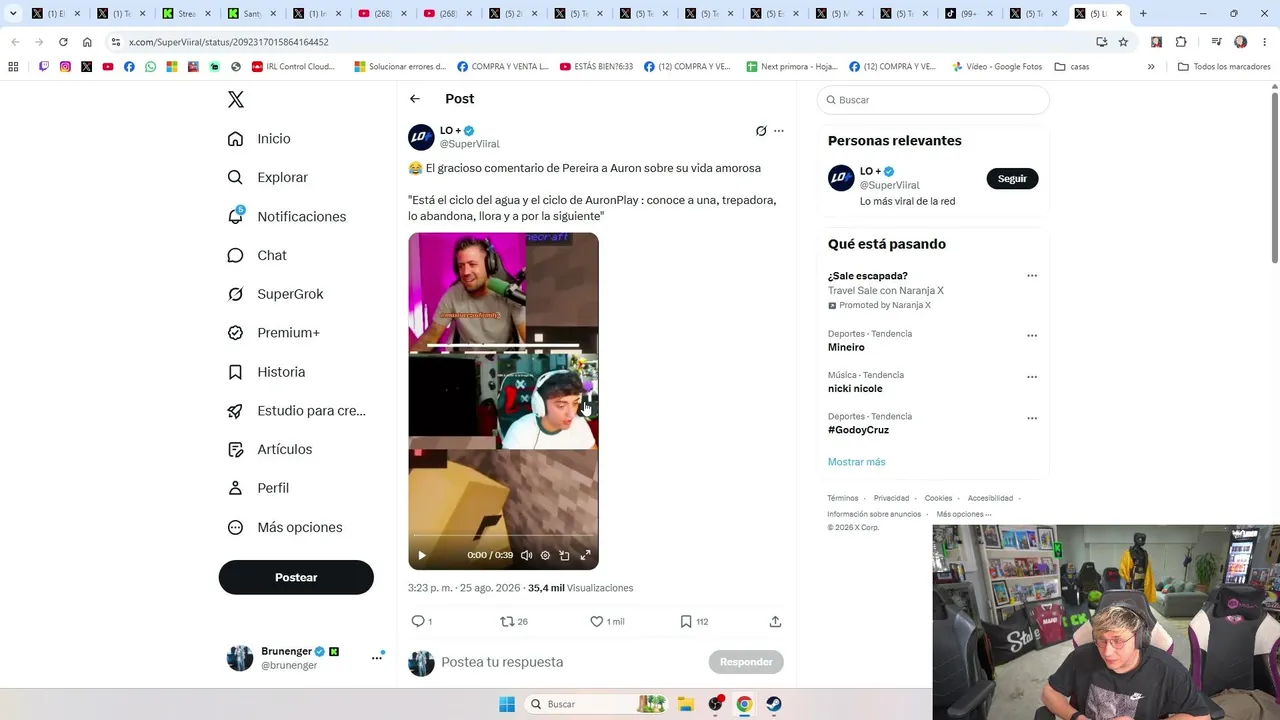This screenshot has height=720, width=1280.
Task: Open Steam from the taskbar
Action: pyautogui.click(x=773, y=704)
